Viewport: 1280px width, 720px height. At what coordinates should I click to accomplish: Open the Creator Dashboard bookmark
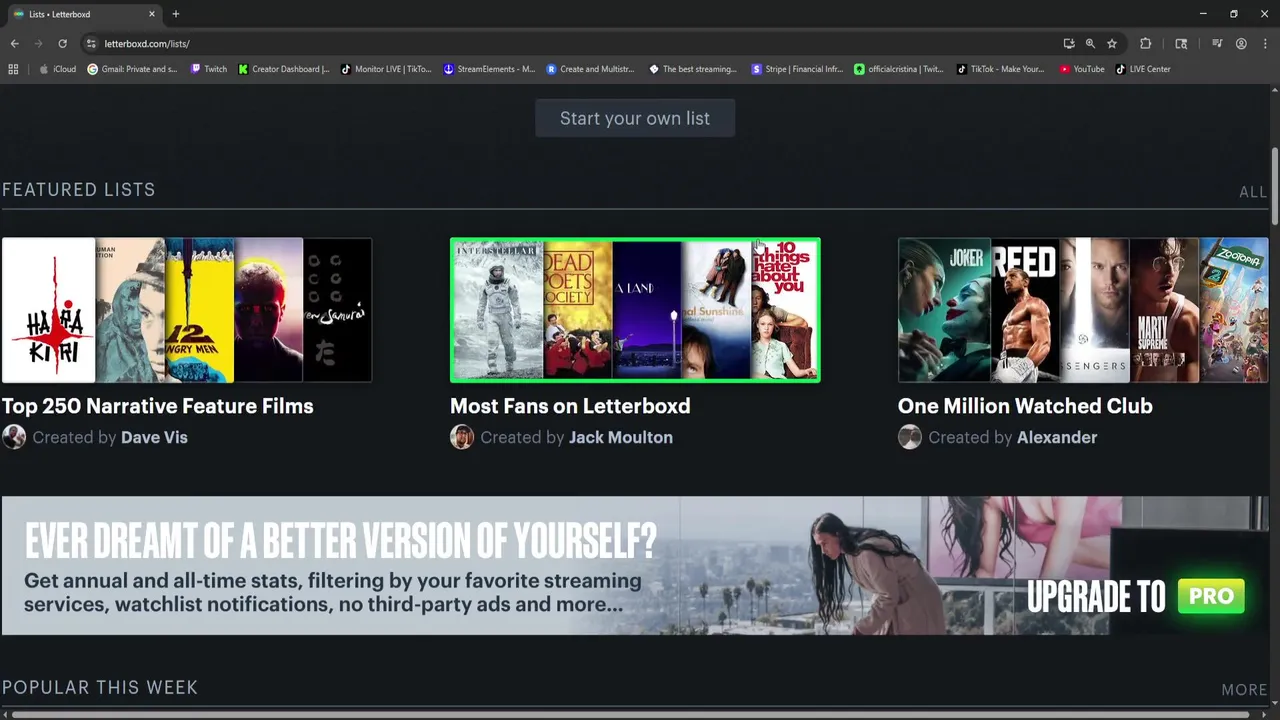coord(284,69)
